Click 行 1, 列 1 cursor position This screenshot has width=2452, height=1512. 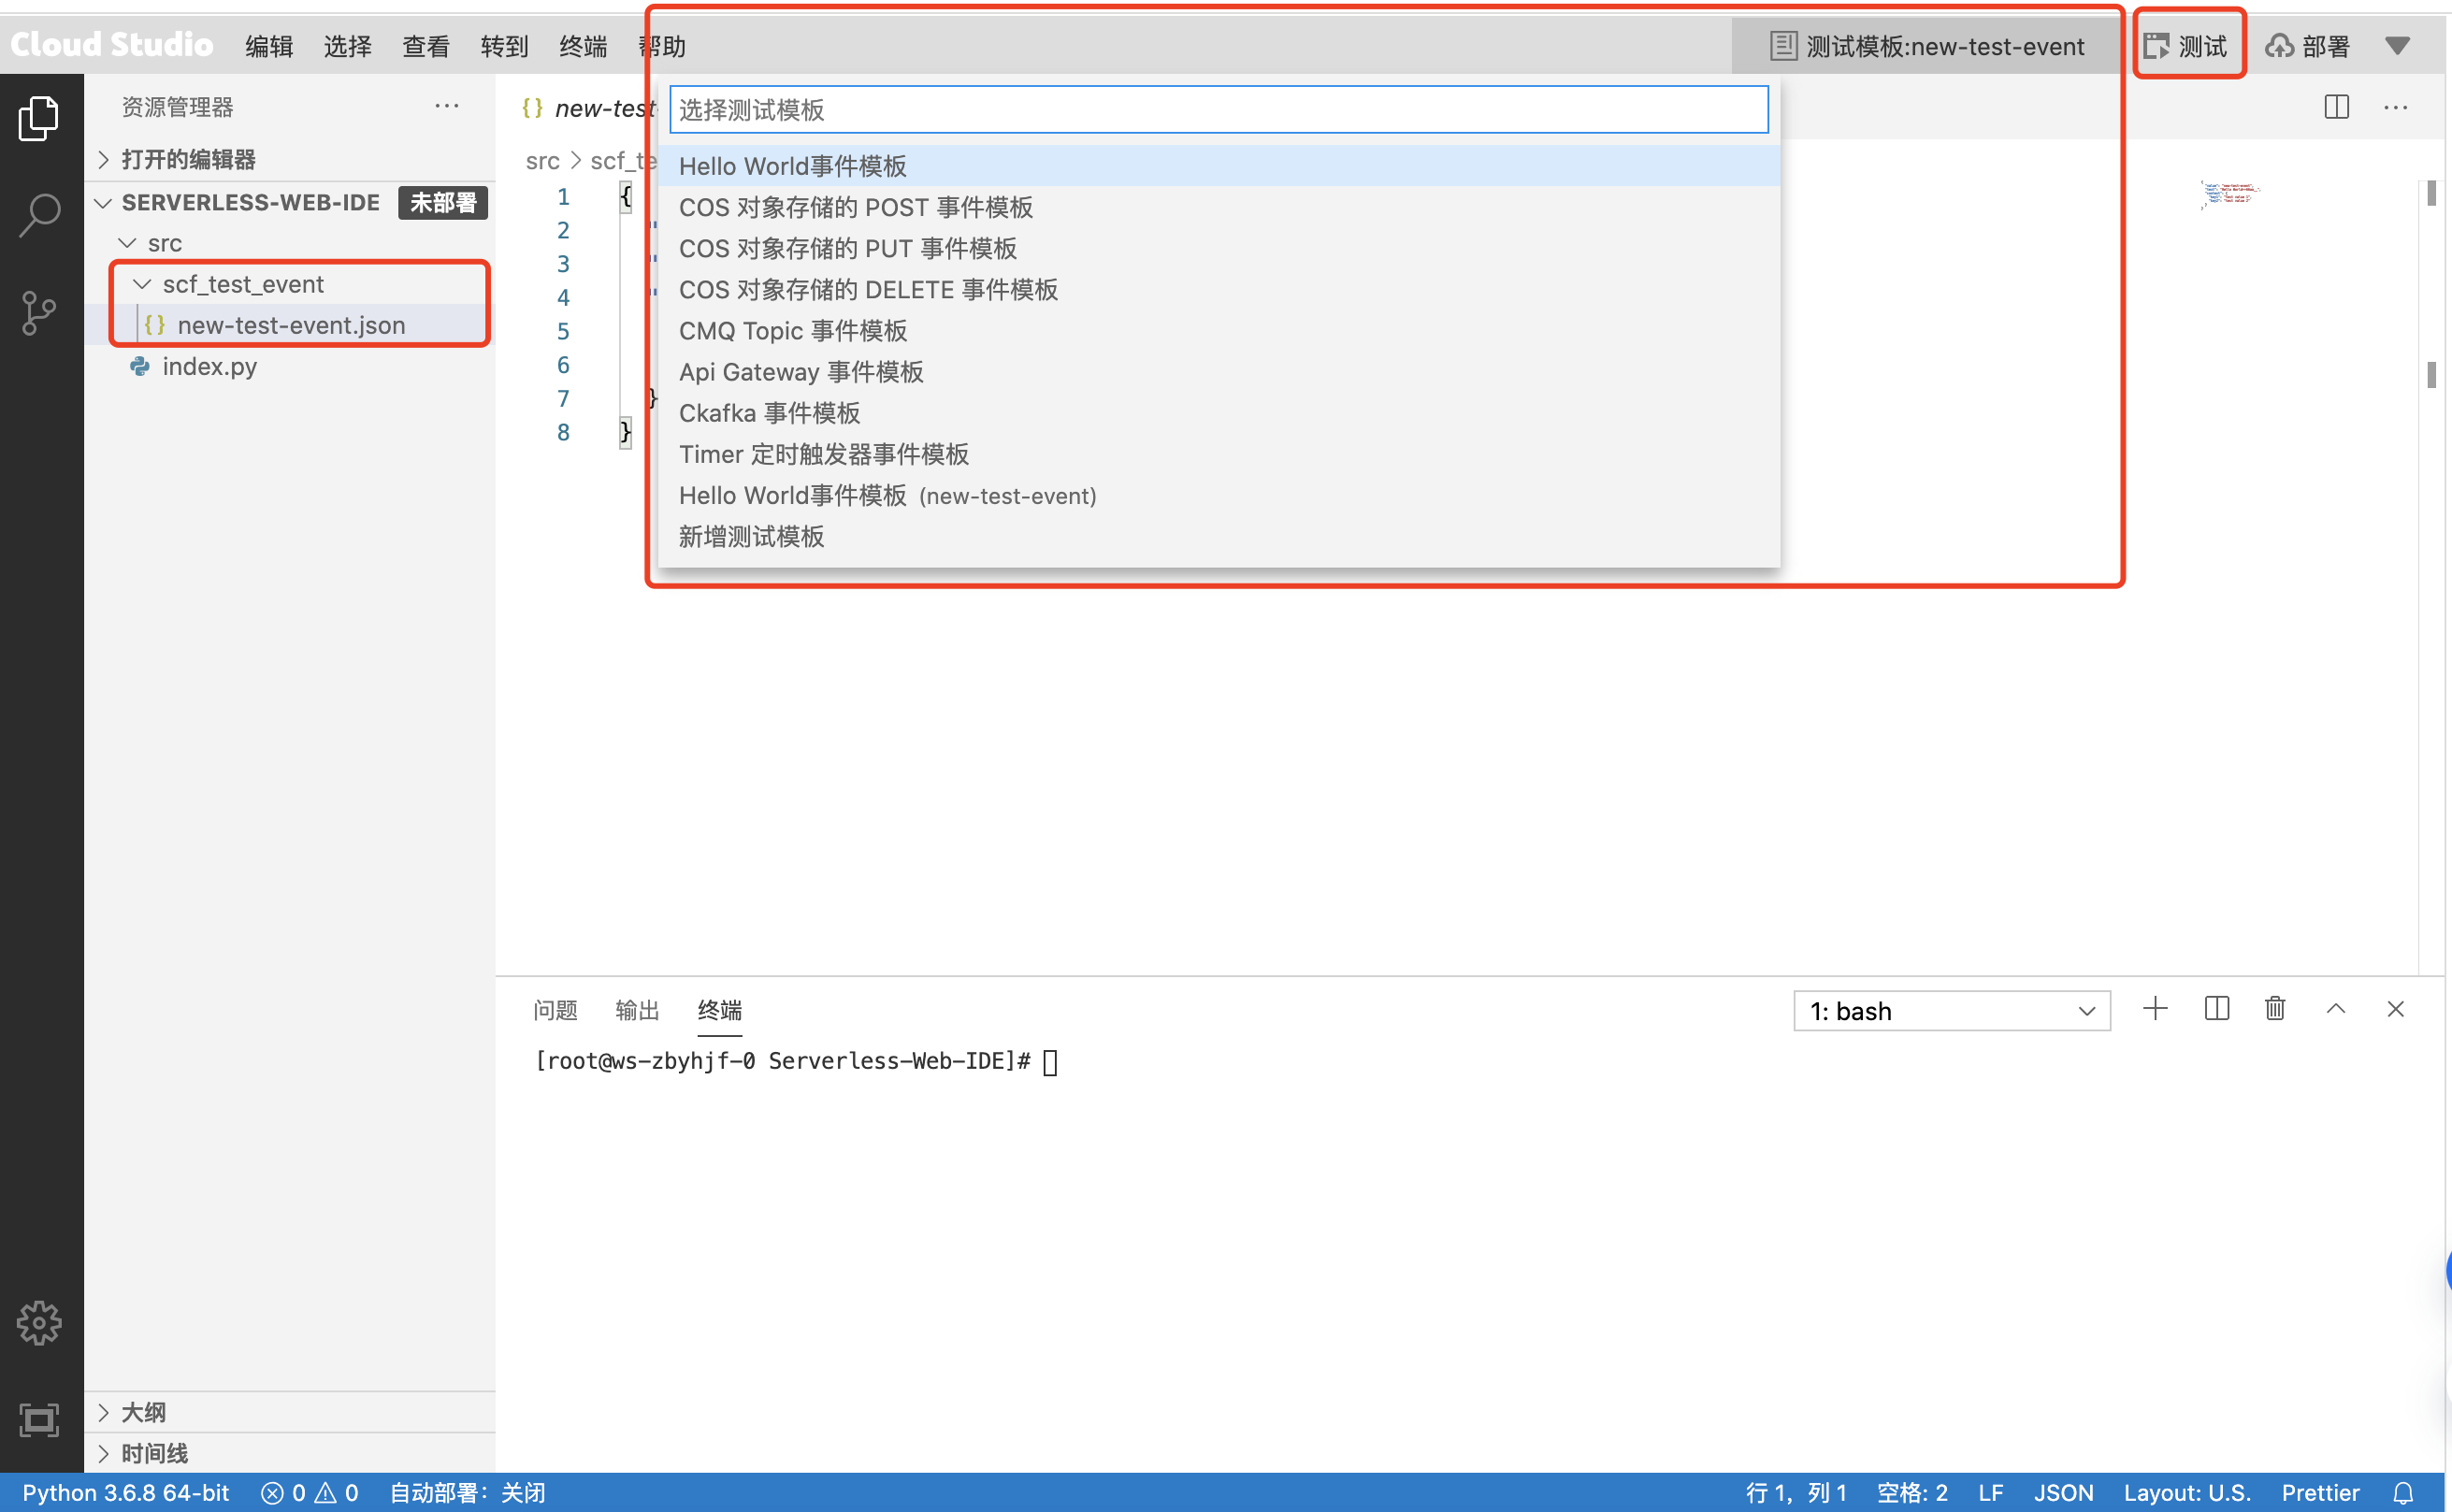[x=1795, y=1493]
